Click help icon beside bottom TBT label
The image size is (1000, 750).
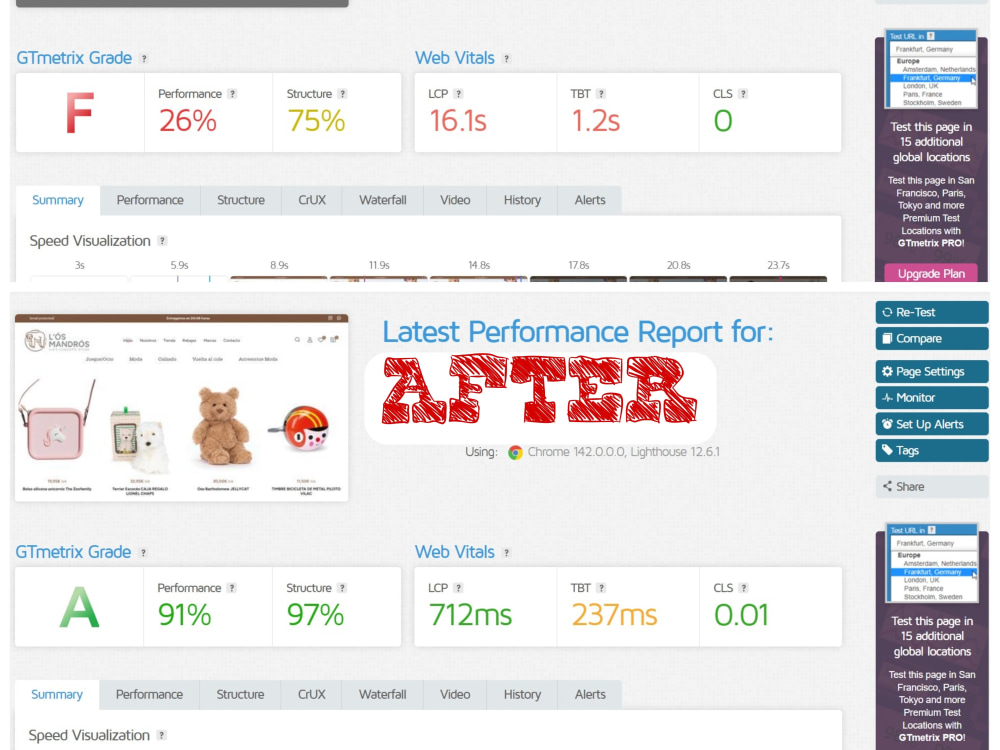(x=601, y=588)
